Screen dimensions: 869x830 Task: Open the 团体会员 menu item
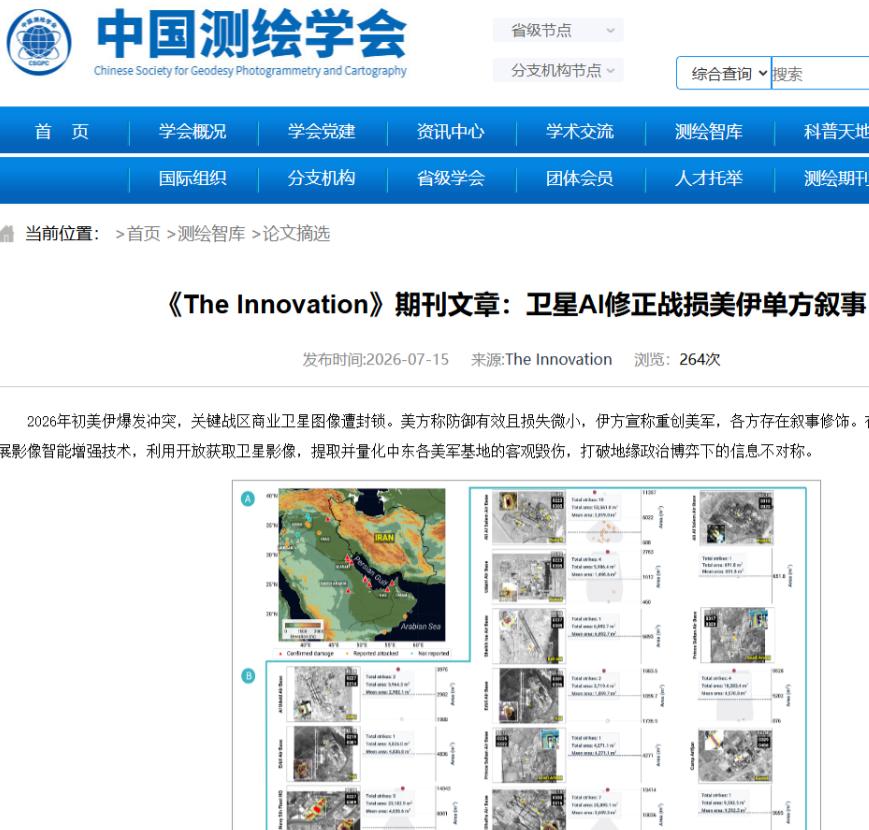580,178
